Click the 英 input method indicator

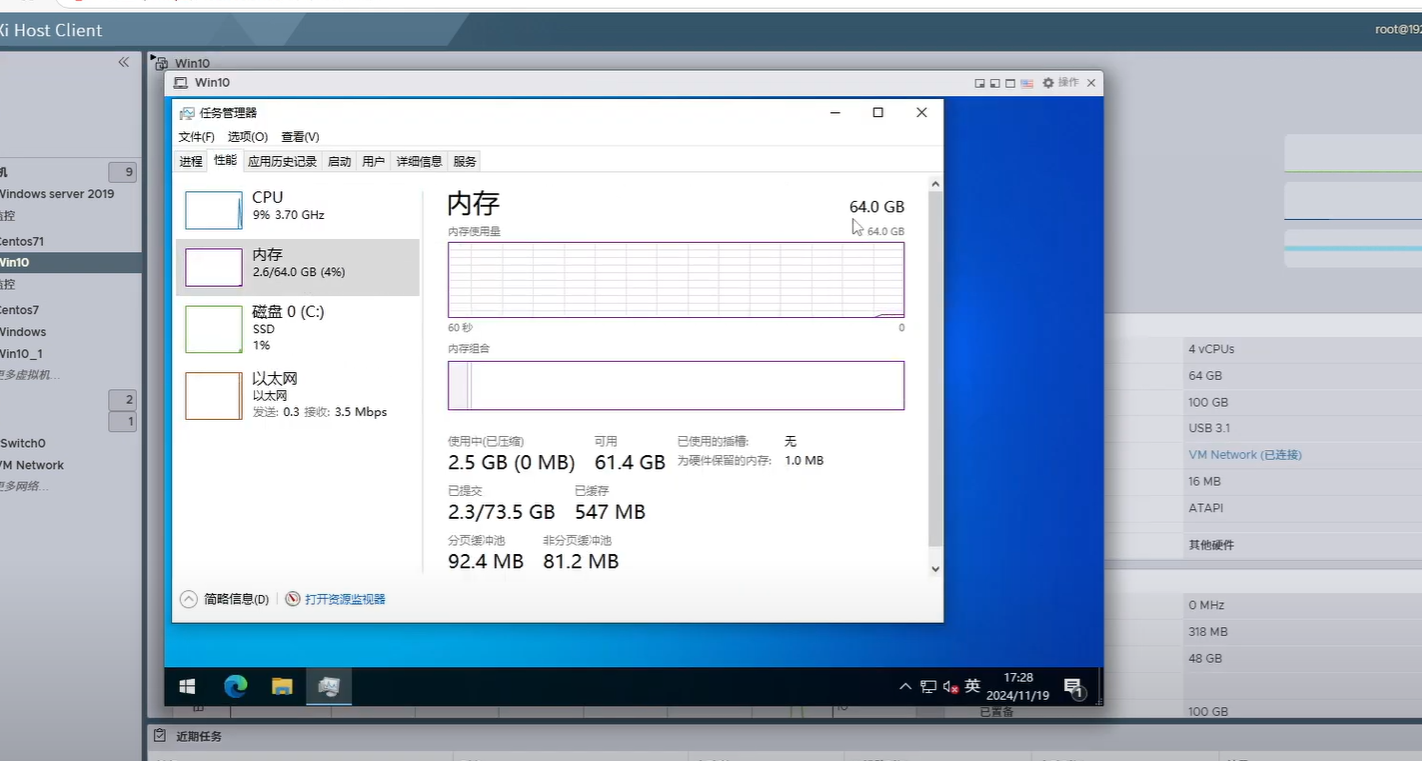pyautogui.click(x=972, y=687)
